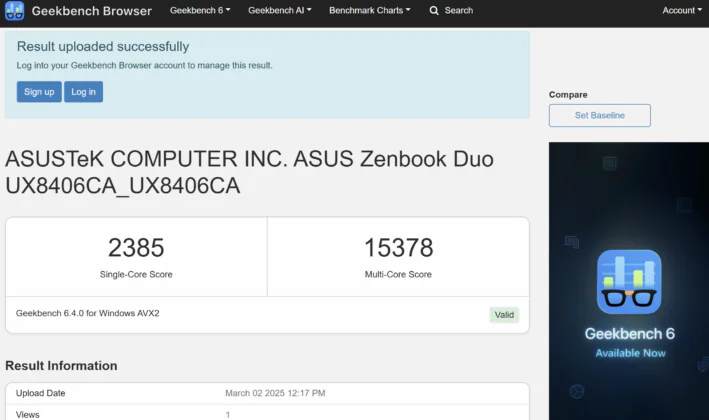Click the Valid badge
Image resolution: width=709 pixels, height=420 pixels.
click(x=504, y=315)
